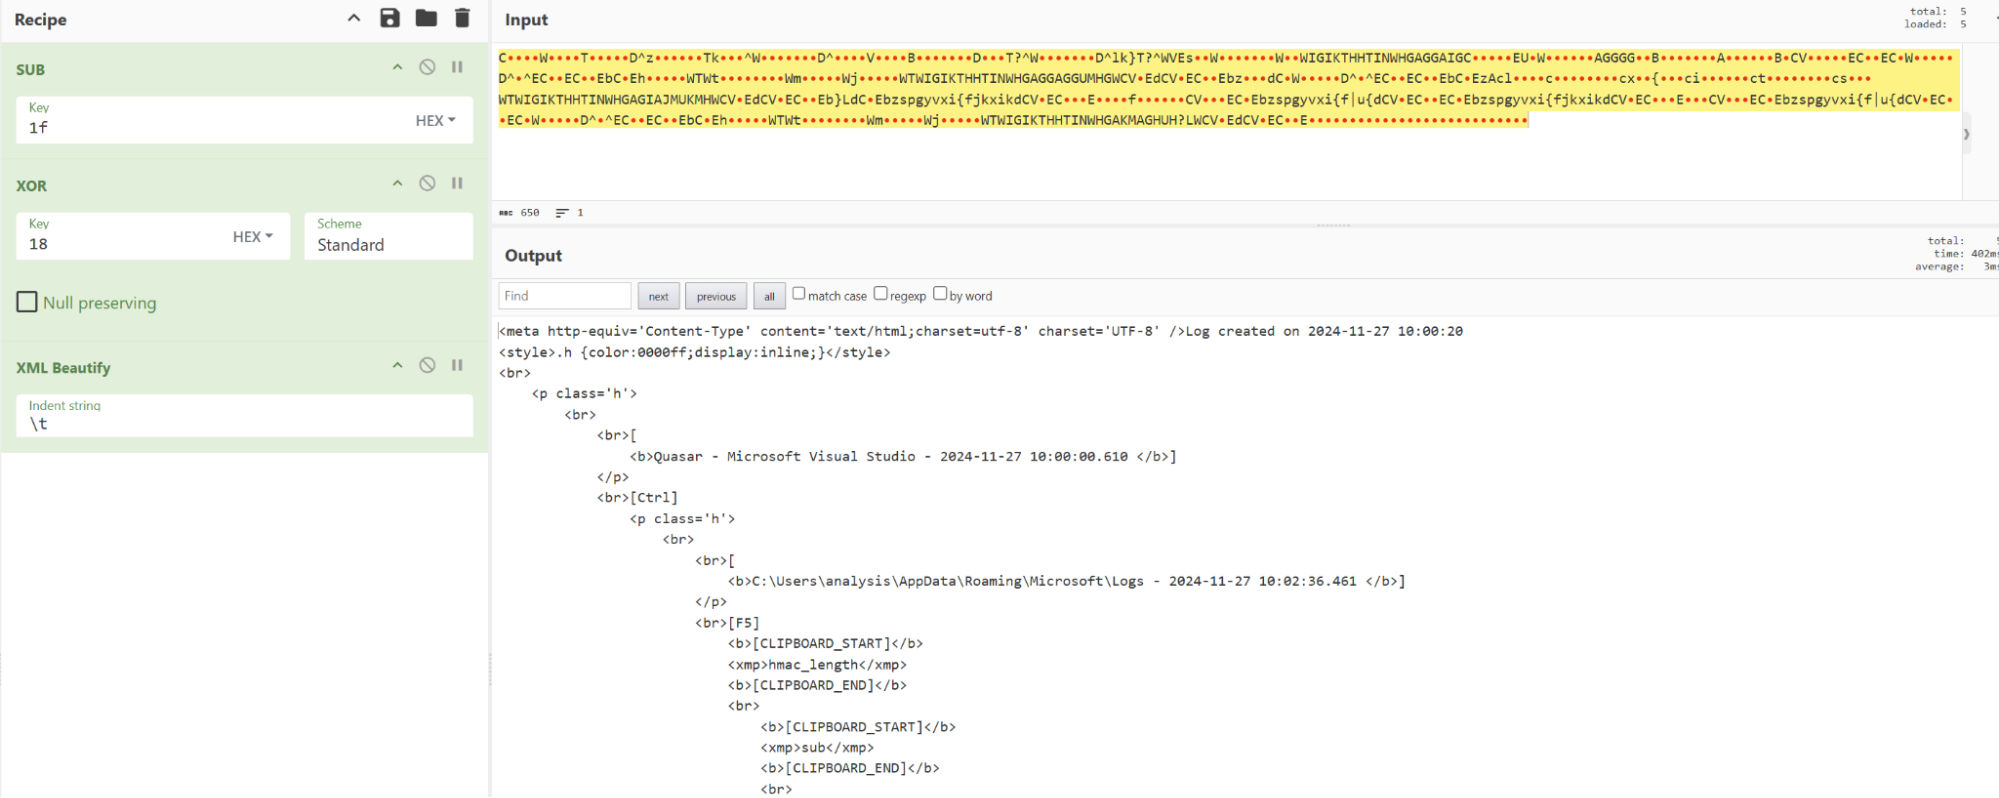Viewport: 1999px width, 798px height.
Task: Clear the recipe with trash icon
Action: pyautogui.click(x=462, y=18)
